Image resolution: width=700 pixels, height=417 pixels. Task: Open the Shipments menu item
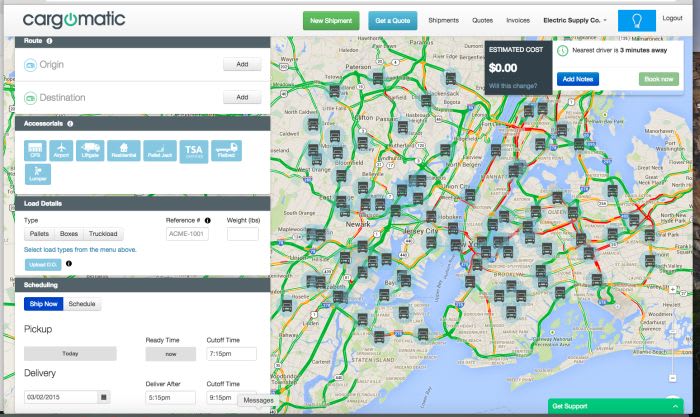tap(443, 20)
